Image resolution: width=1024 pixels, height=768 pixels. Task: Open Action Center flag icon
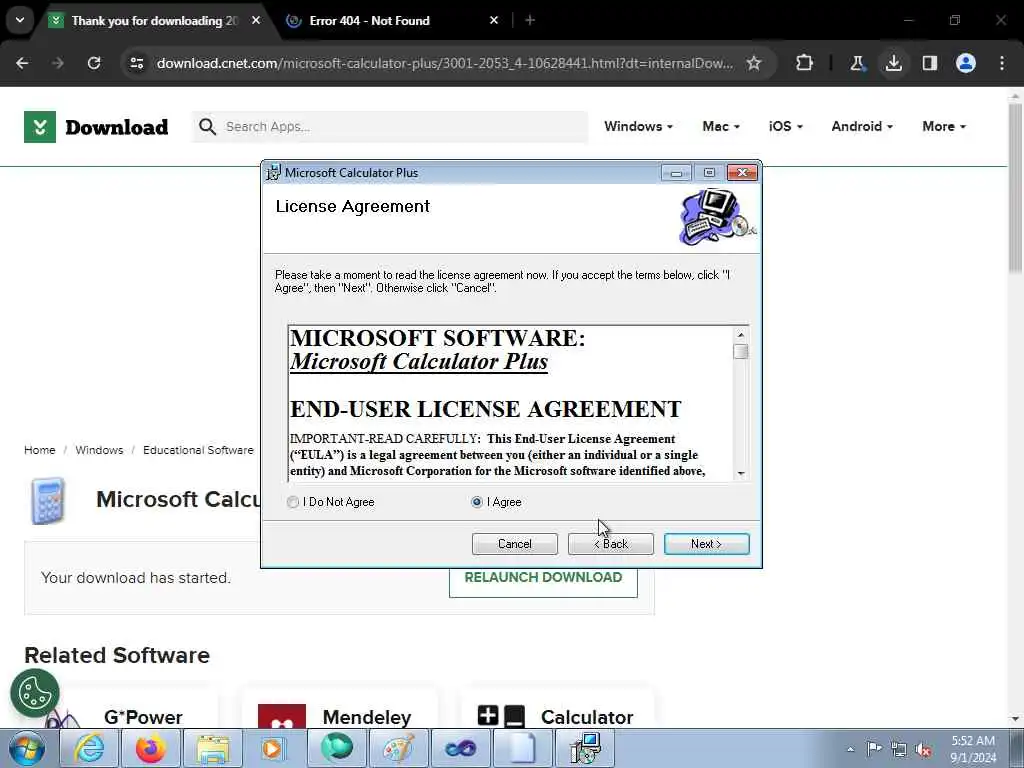pyautogui.click(x=874, y=748)
